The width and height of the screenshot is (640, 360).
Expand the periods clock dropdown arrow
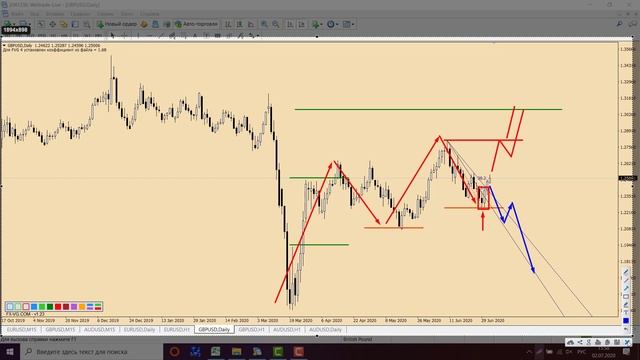pyautogui.click(x=337, y=25)
